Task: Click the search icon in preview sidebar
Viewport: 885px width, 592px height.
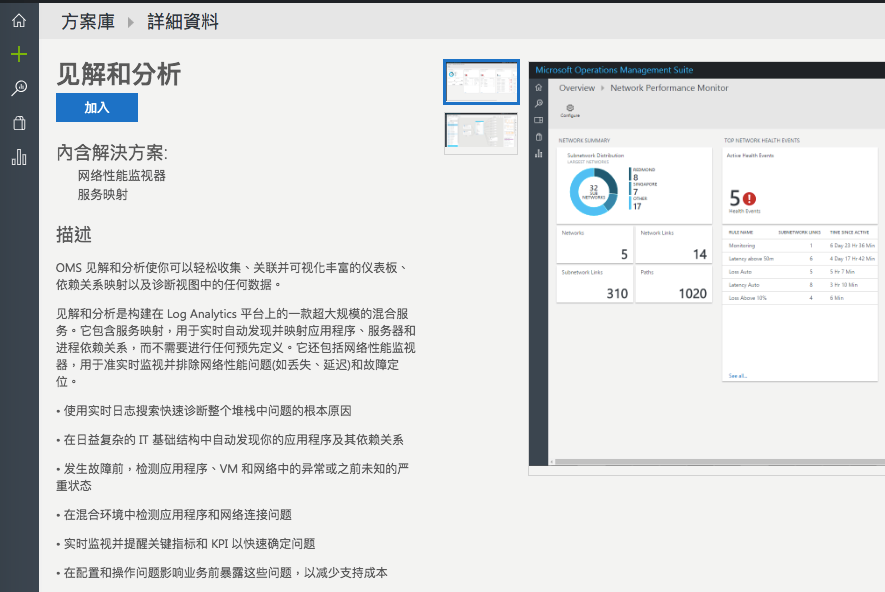Action: (539, 104)
